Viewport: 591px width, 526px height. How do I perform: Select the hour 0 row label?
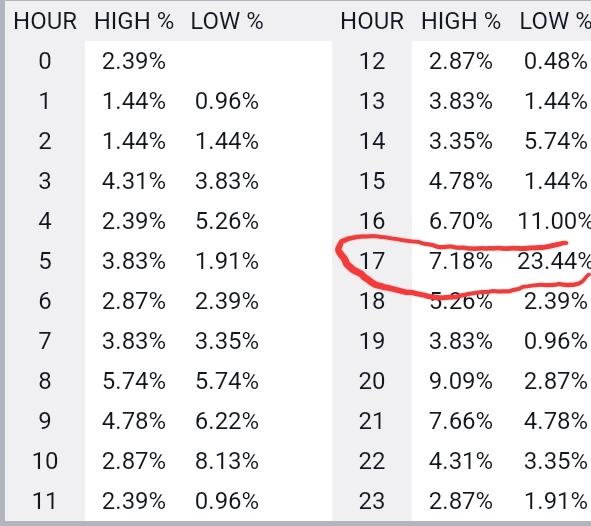pos(45,61)
